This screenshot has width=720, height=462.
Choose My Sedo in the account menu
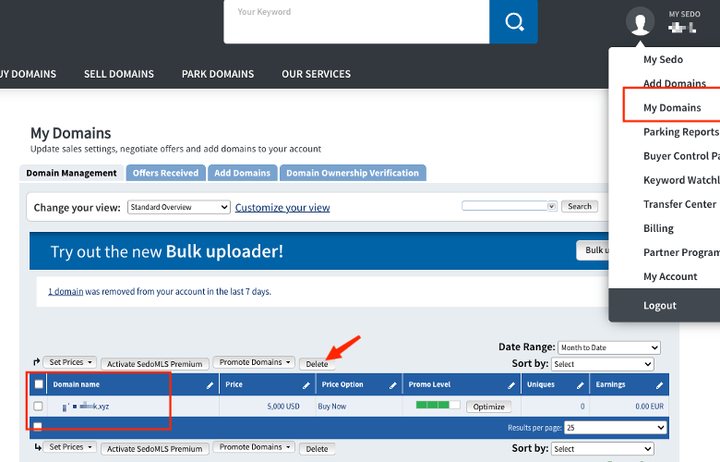(x=663, y=59)
